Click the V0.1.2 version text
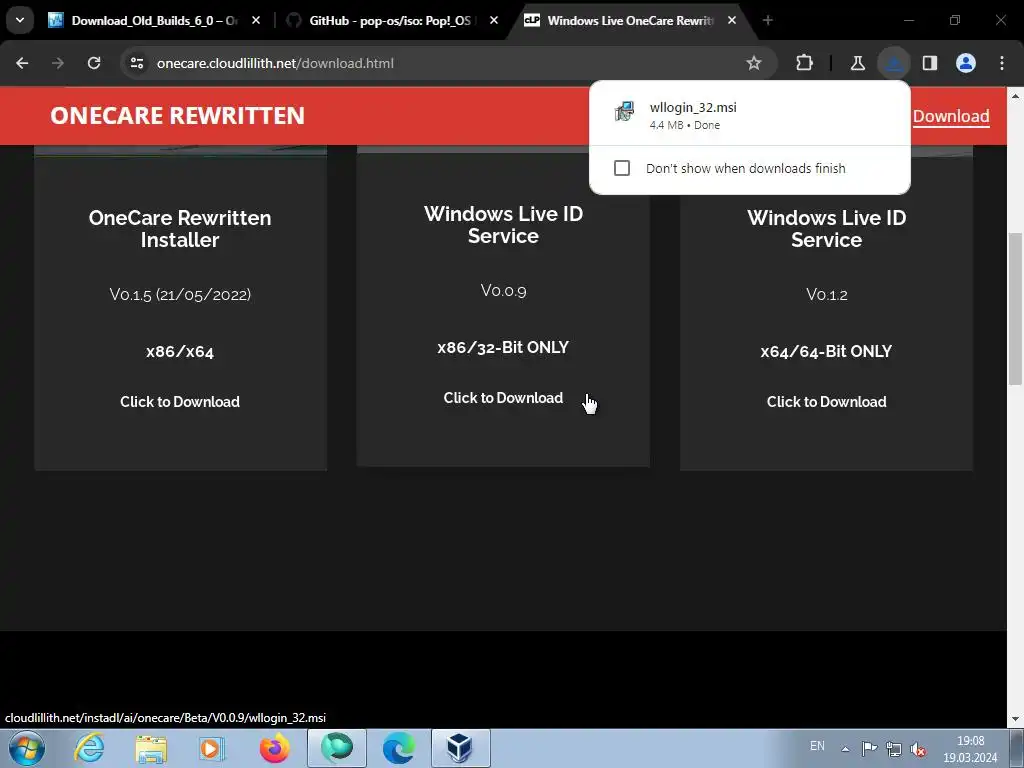This screenshot has height=768, width=1024. (826, 295)
